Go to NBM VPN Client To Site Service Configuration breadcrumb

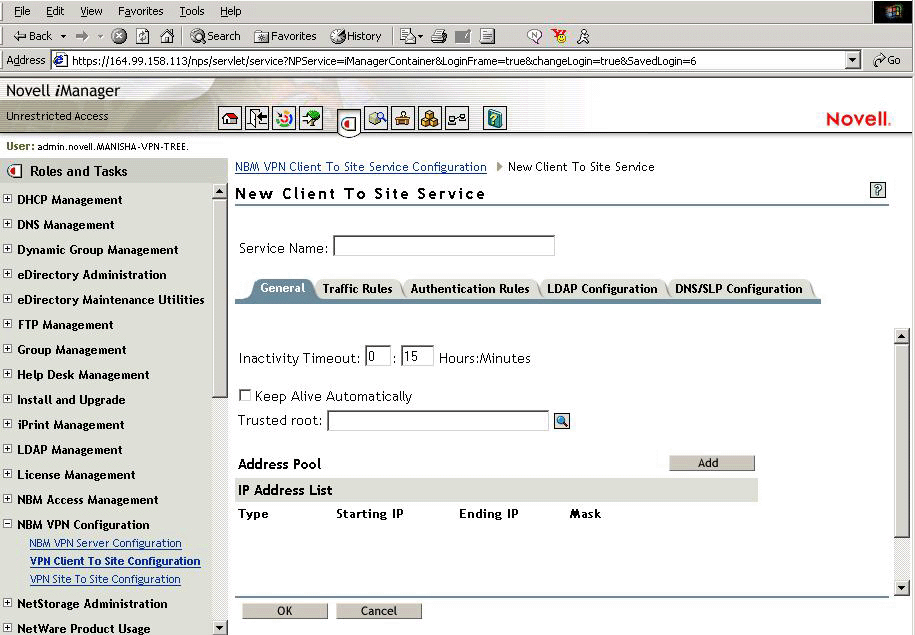pos(361,167)
